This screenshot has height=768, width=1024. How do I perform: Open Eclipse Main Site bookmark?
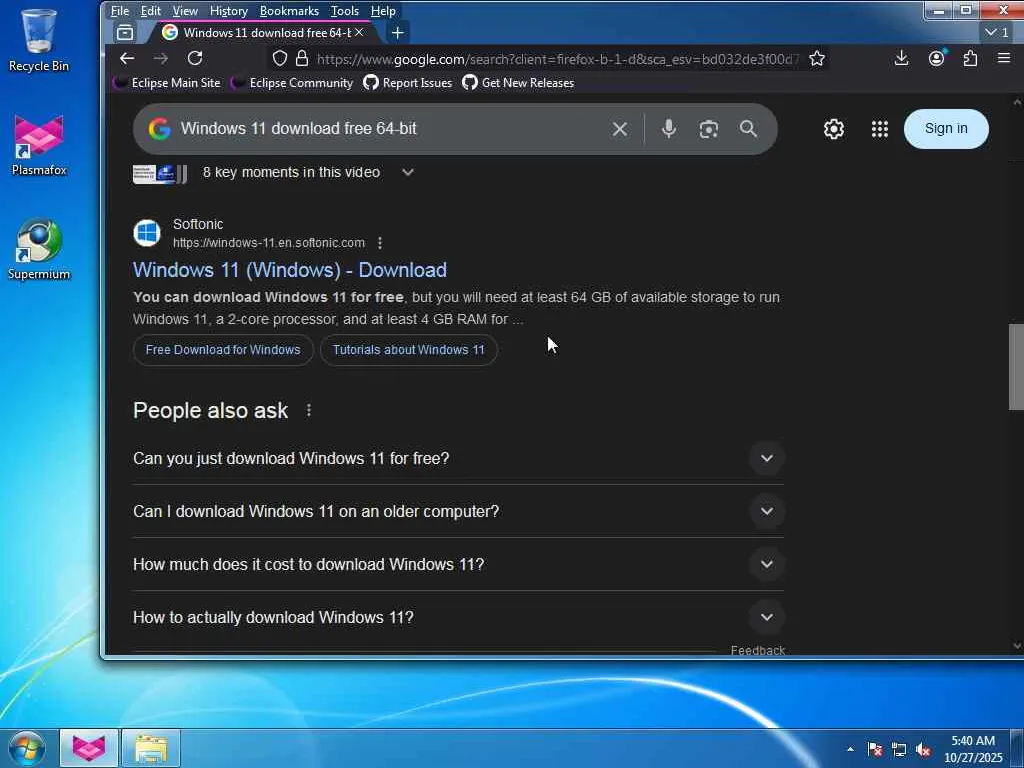pyautogui.click(x=167, y=83)
